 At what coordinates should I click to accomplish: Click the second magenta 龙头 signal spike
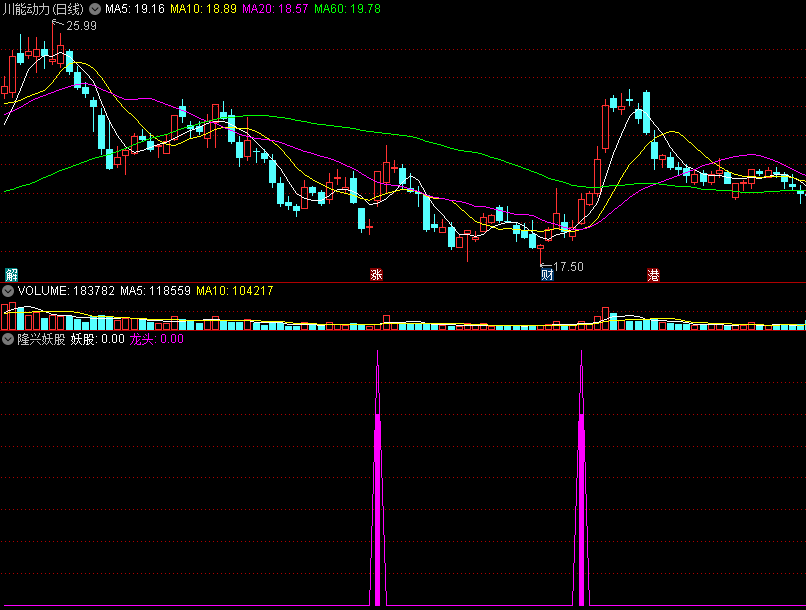point(581,478)
